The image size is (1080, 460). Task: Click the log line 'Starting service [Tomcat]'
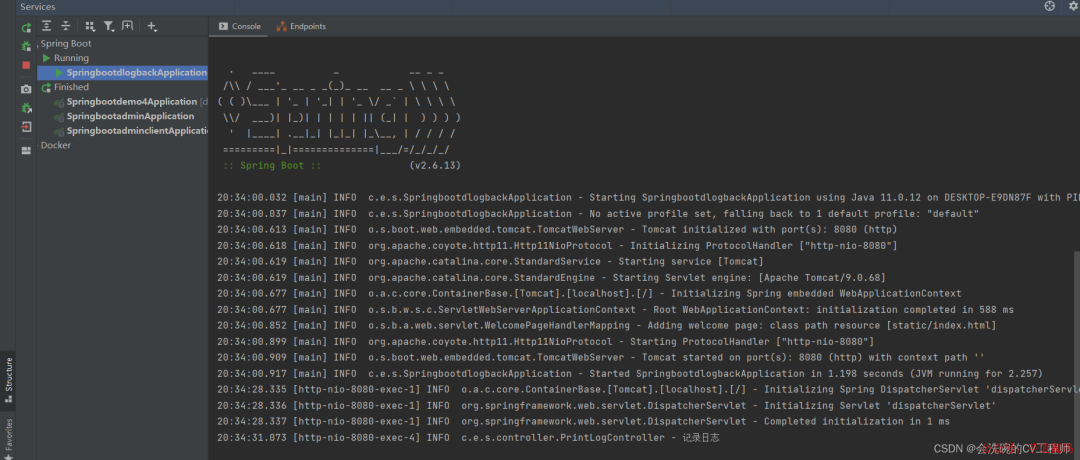490,262
